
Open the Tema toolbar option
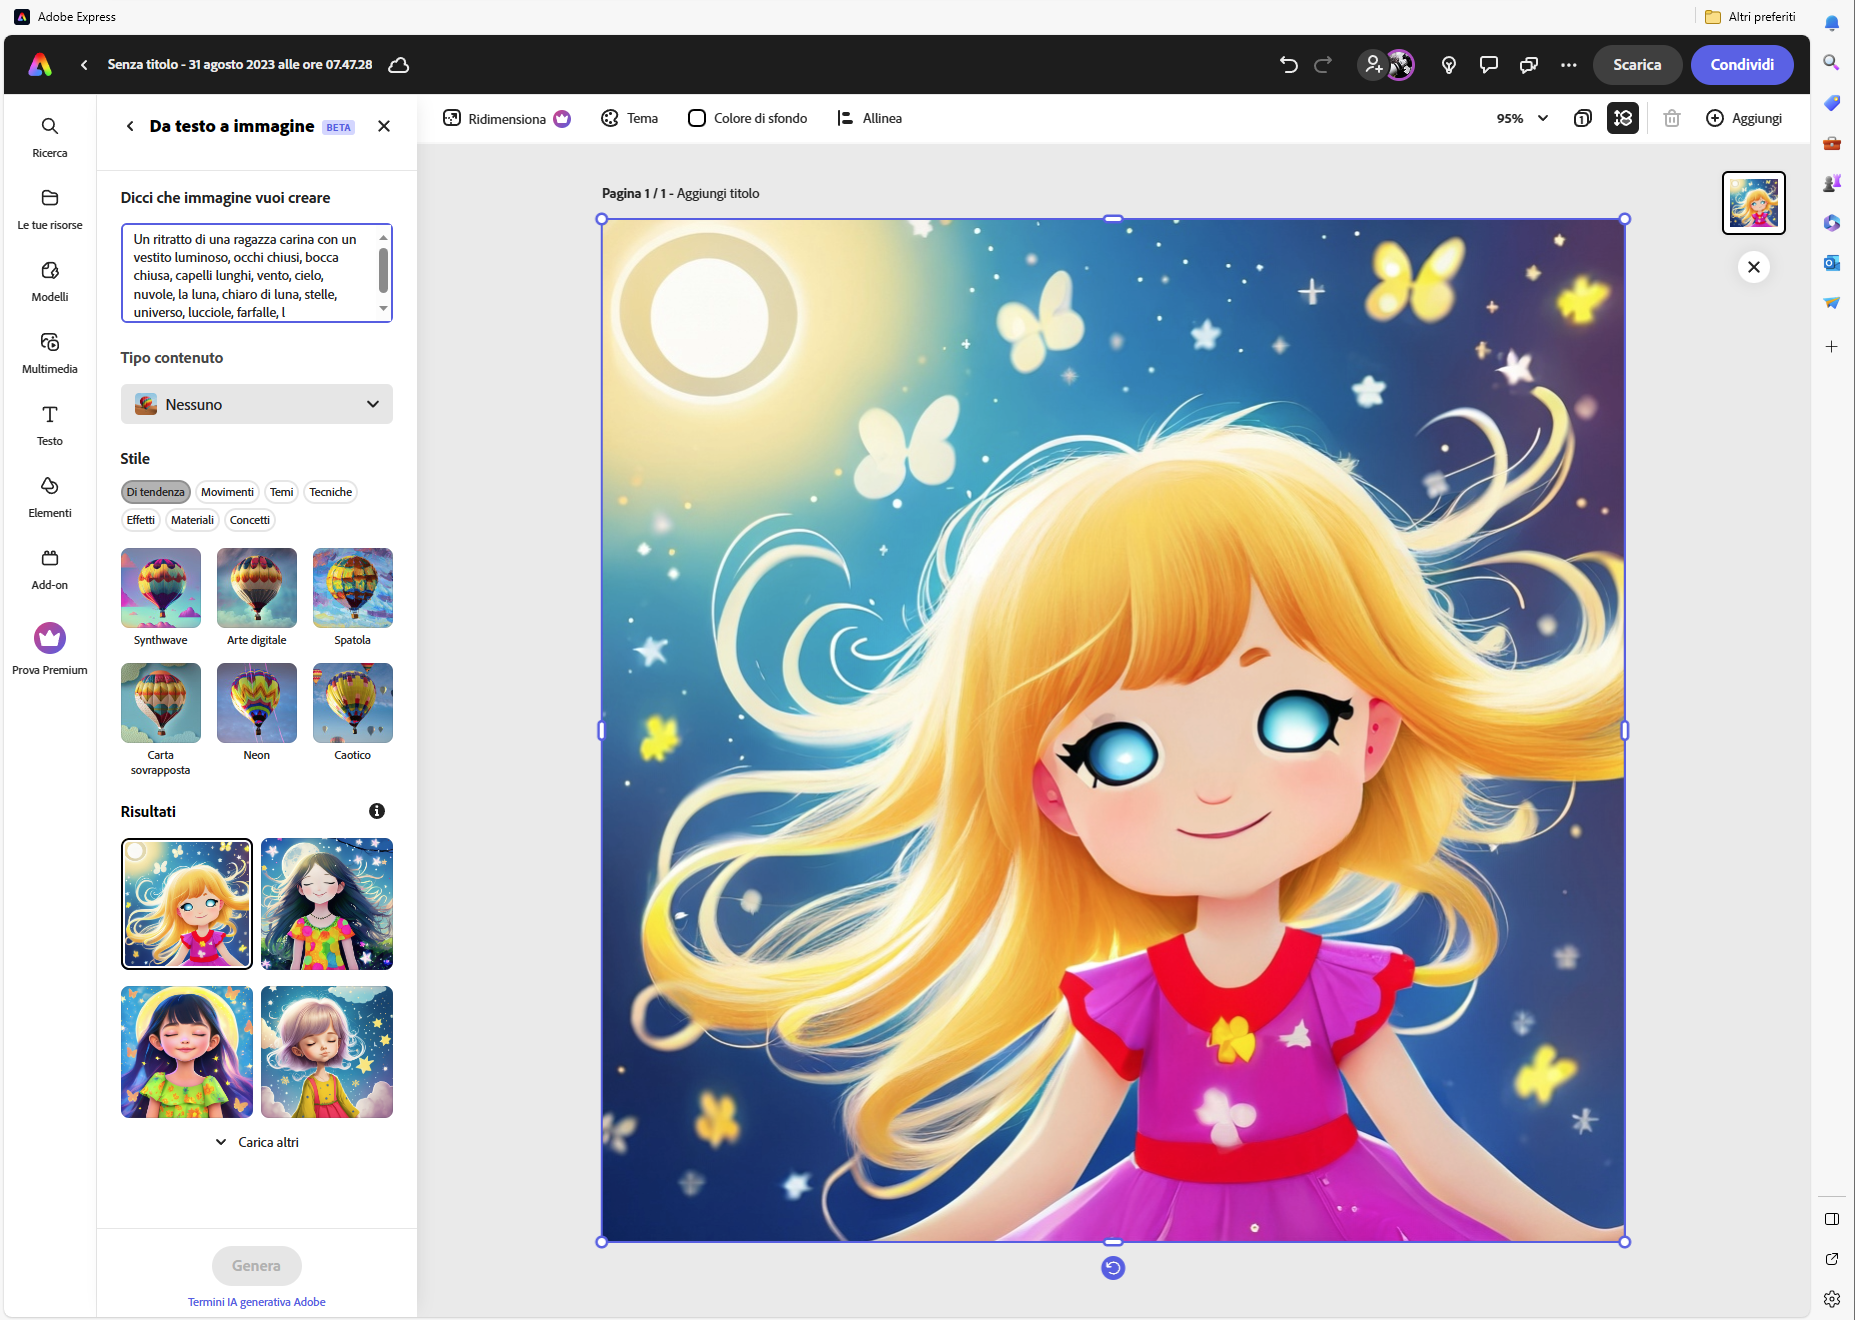coord(629,118)
